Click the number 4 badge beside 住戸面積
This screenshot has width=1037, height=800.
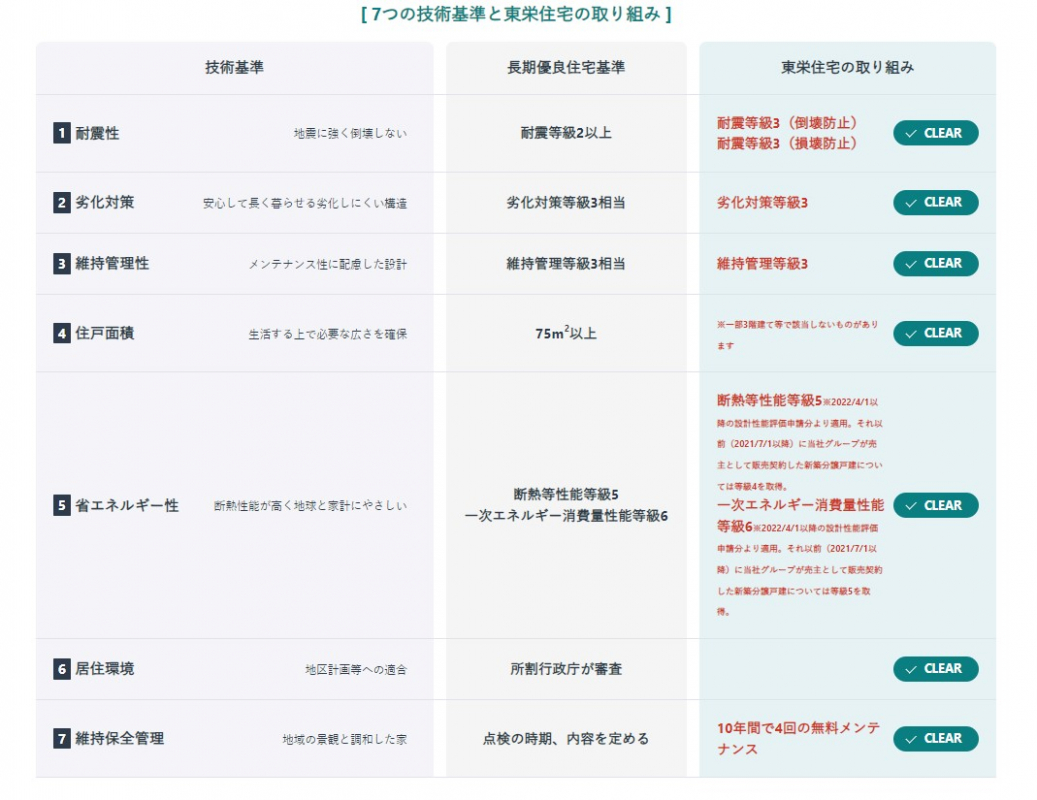coord(62,333)
